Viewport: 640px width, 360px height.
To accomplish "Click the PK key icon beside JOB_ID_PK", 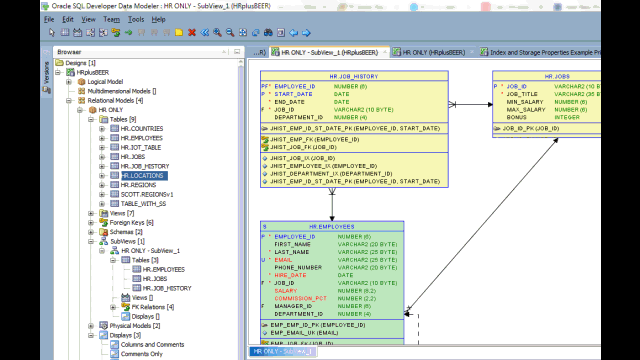I will point(497,129).
